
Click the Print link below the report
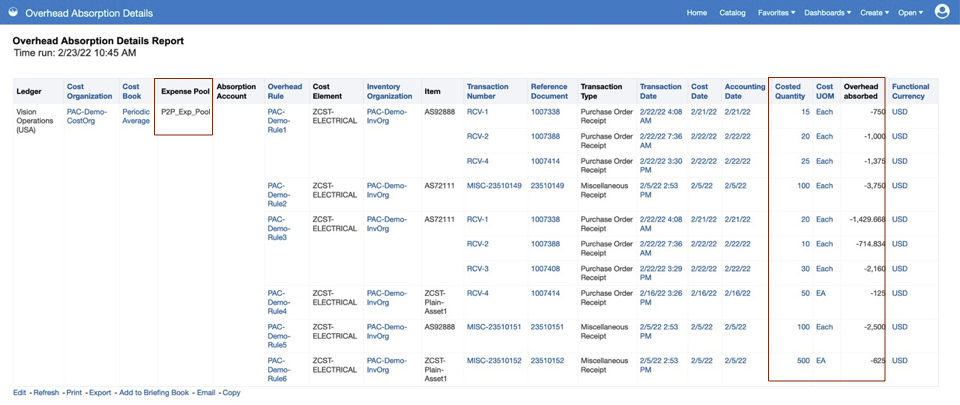point(74,393)
